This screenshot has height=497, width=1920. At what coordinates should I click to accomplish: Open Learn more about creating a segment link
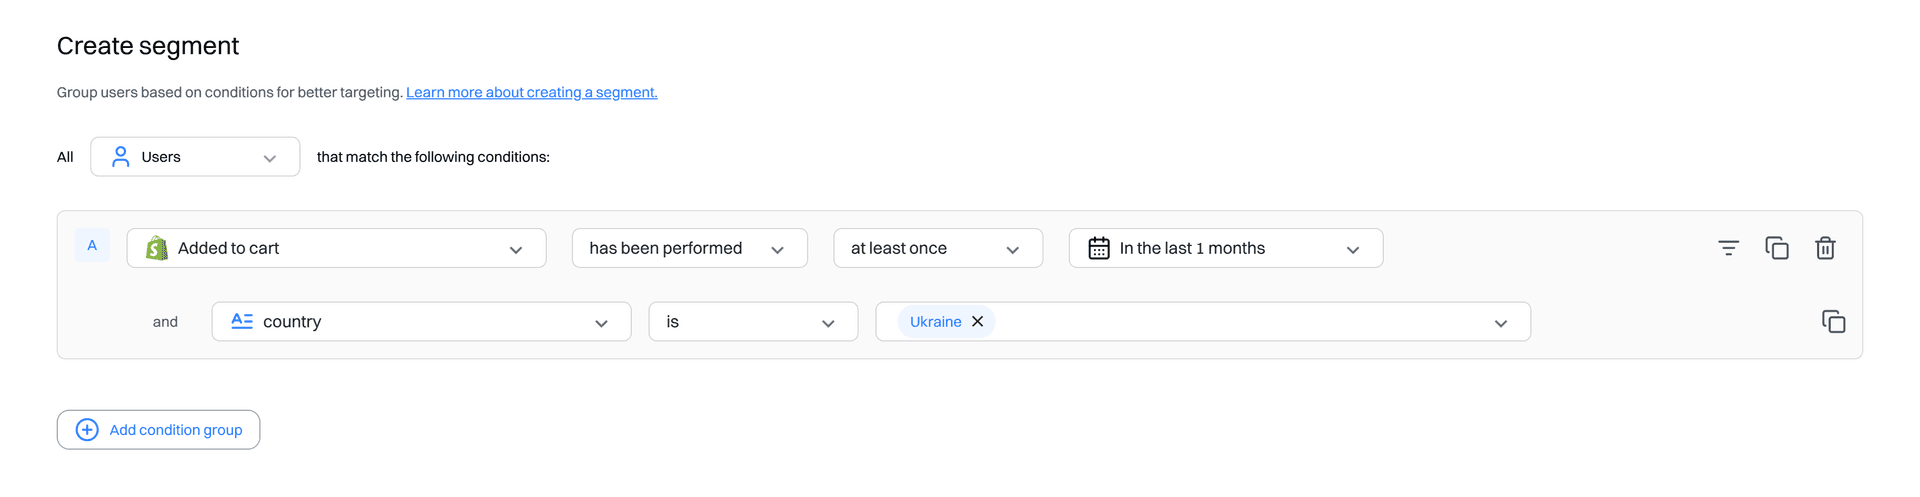(x=532, y=92)
